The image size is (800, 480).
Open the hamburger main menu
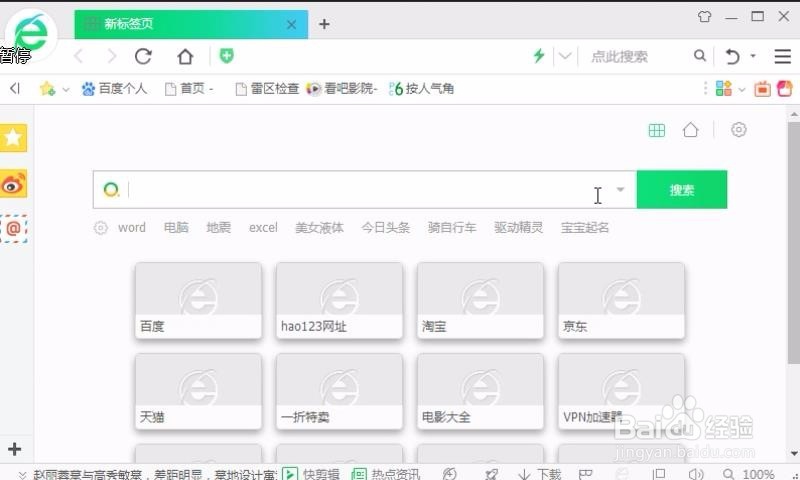point(782,56)
